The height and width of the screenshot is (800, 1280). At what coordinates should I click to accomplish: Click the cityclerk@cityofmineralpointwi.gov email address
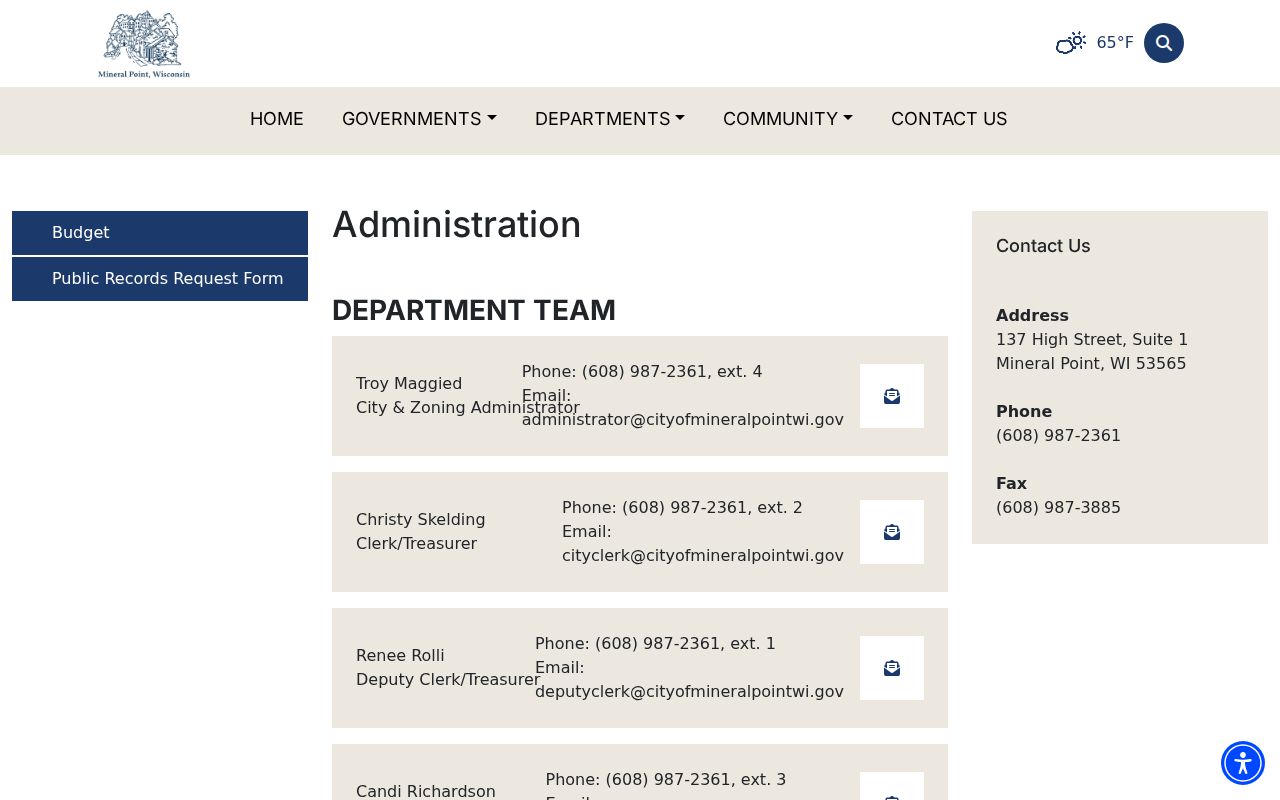703,556
